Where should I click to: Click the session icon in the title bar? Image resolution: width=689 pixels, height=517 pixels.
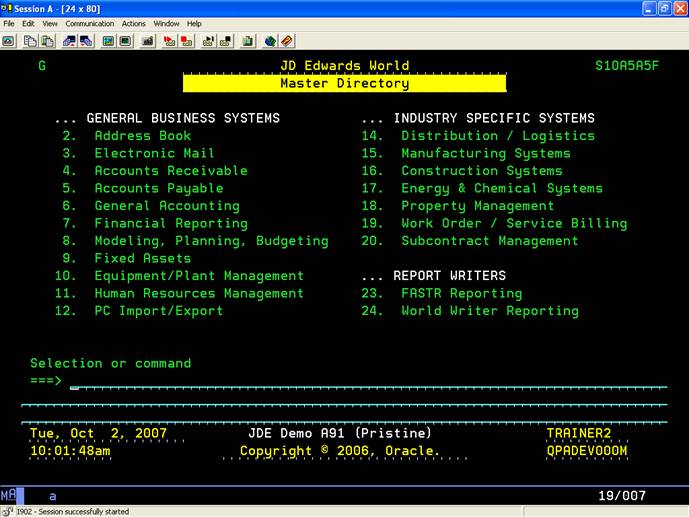coord(6,8)
